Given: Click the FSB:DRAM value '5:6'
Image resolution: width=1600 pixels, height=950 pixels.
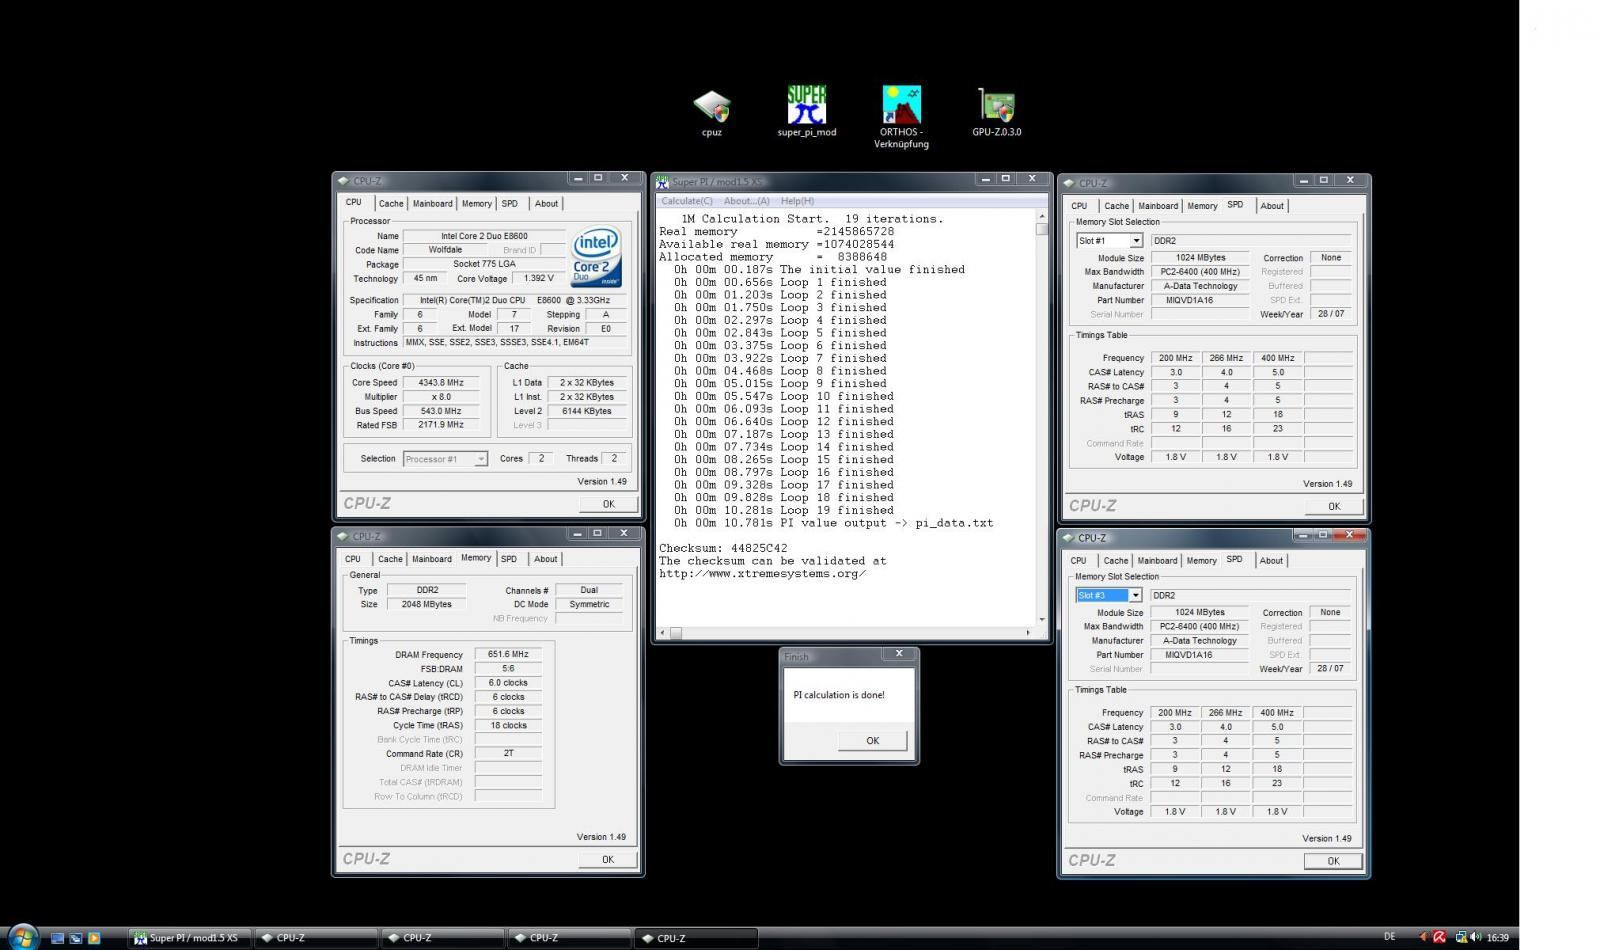Looking at the screenshot, I should (508, 669).
